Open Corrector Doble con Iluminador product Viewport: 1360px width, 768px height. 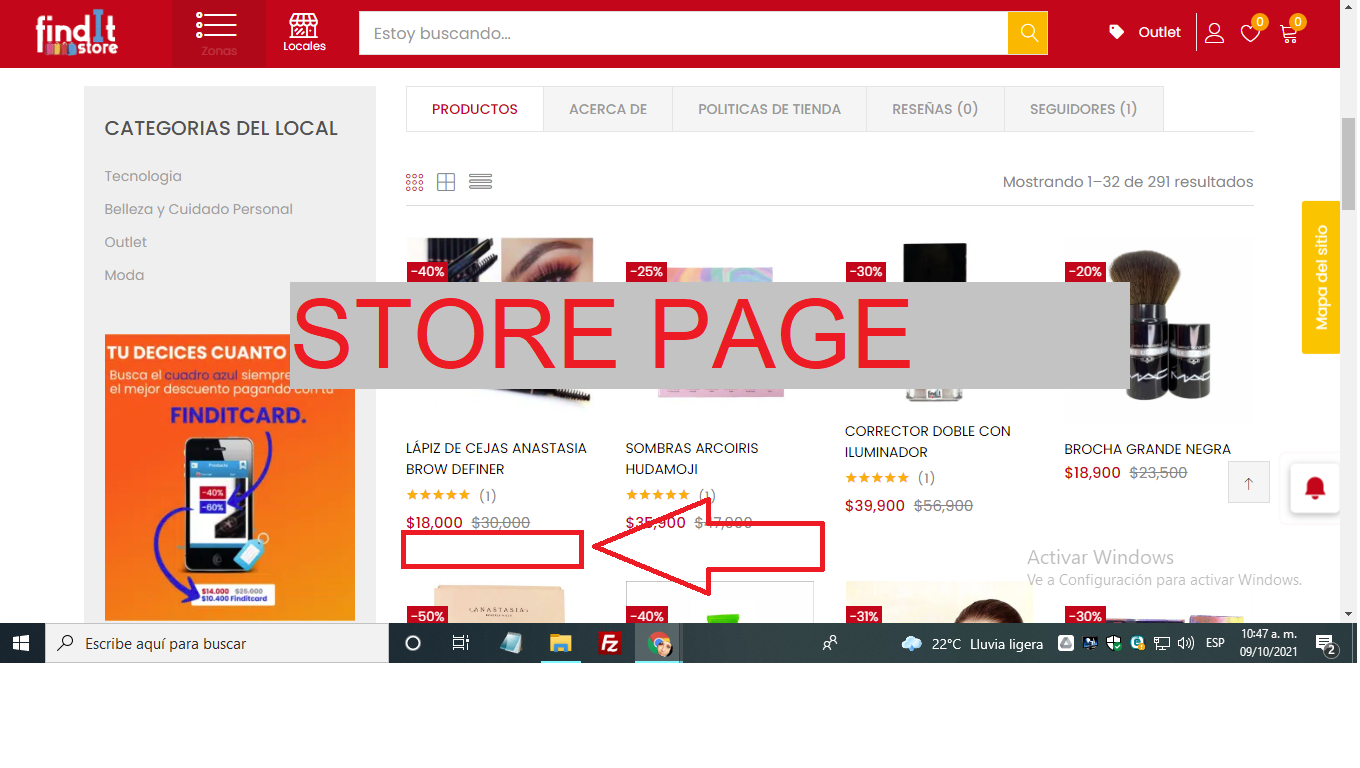pos(927,441)
